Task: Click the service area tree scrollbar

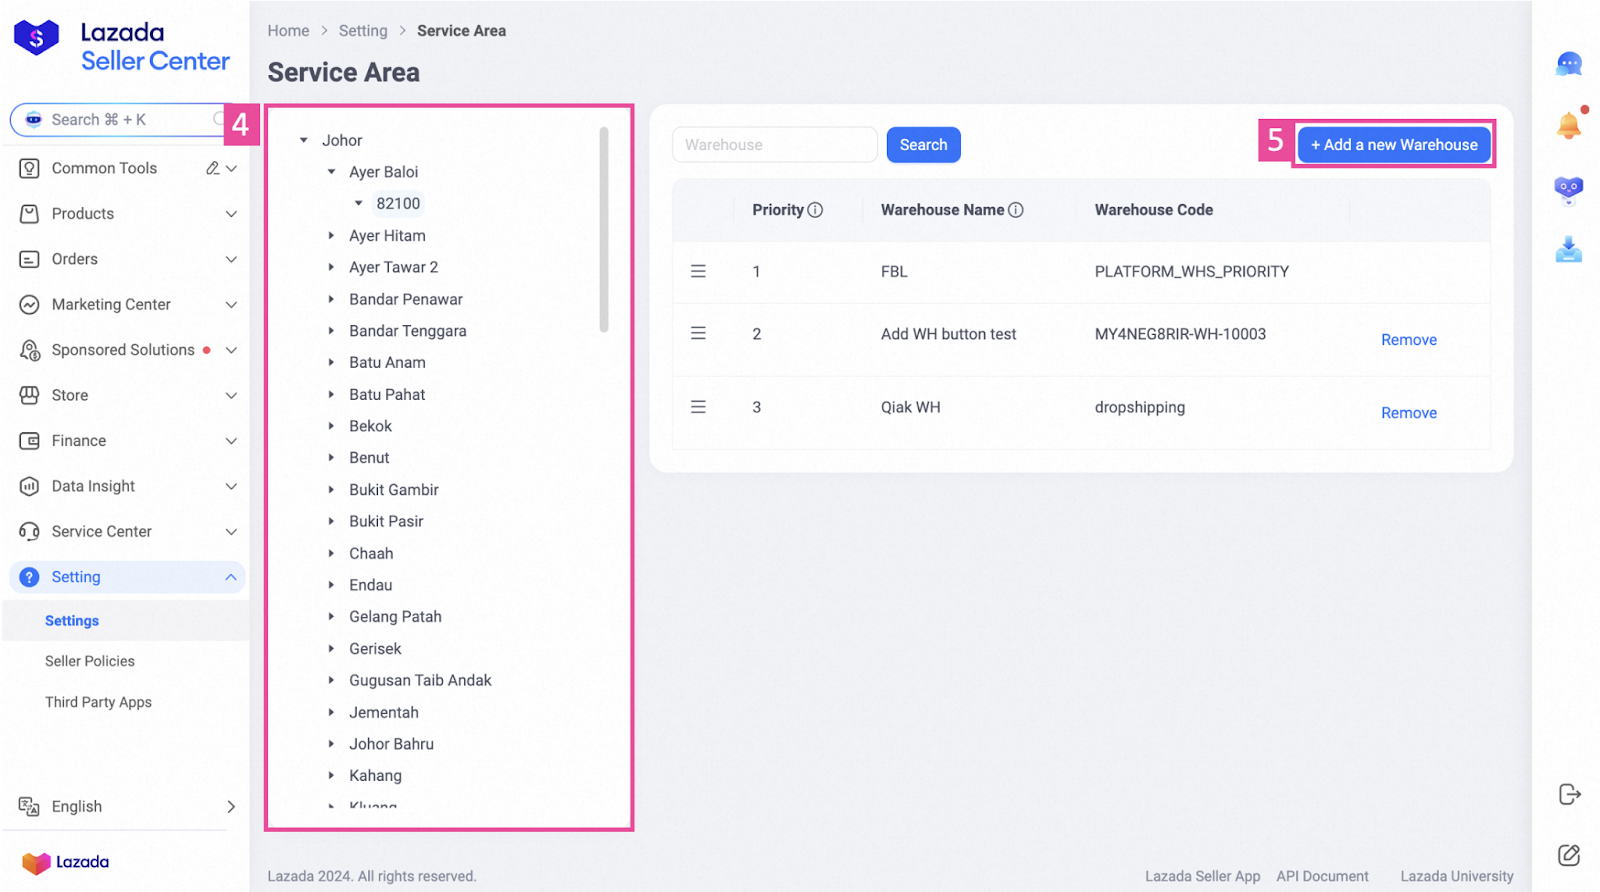Action: 604,230
